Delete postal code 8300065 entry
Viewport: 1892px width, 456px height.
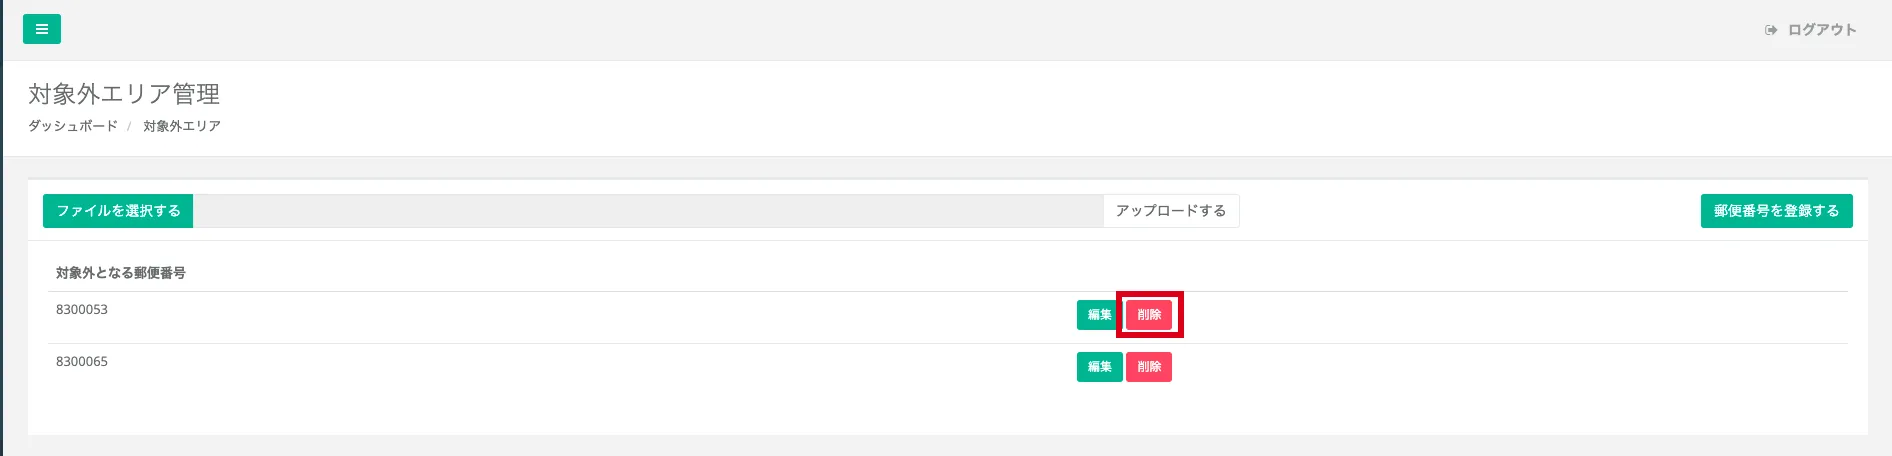click(x=1149, y=367)
